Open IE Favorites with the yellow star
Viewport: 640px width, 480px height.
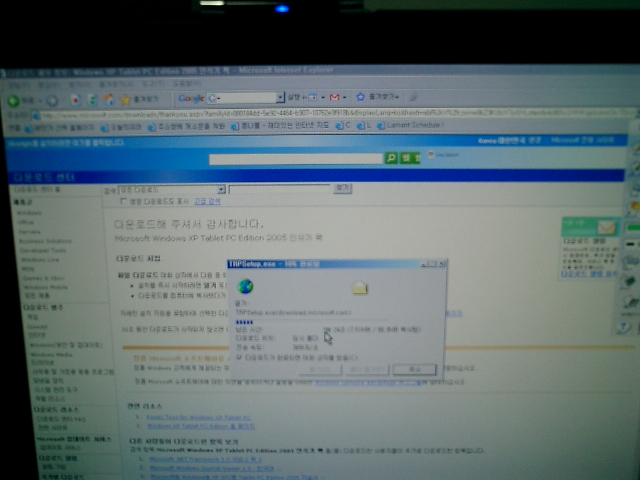tap(125, 99)
